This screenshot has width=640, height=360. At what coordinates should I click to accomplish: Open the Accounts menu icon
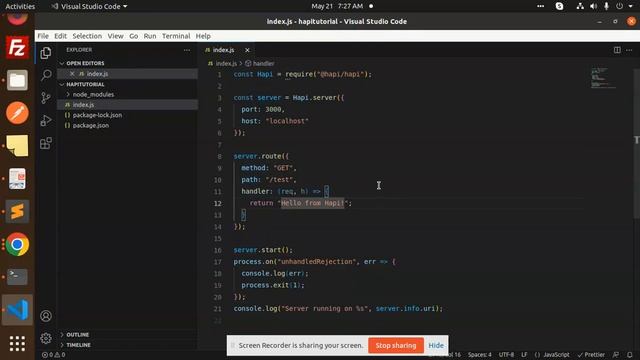(46, 316)
